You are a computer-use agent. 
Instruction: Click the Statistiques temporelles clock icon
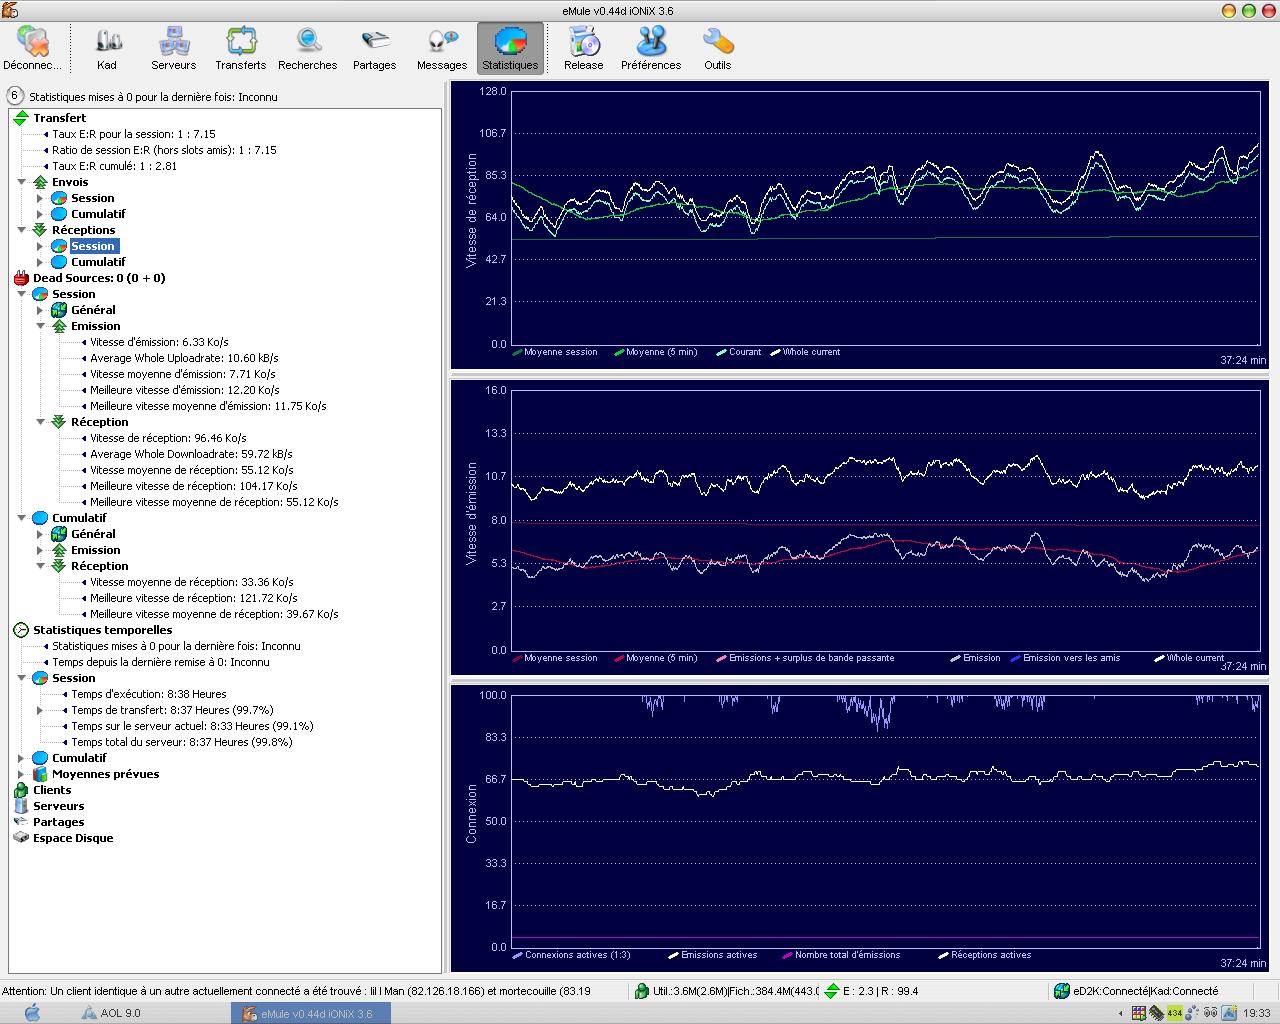[x=22, y=630]
